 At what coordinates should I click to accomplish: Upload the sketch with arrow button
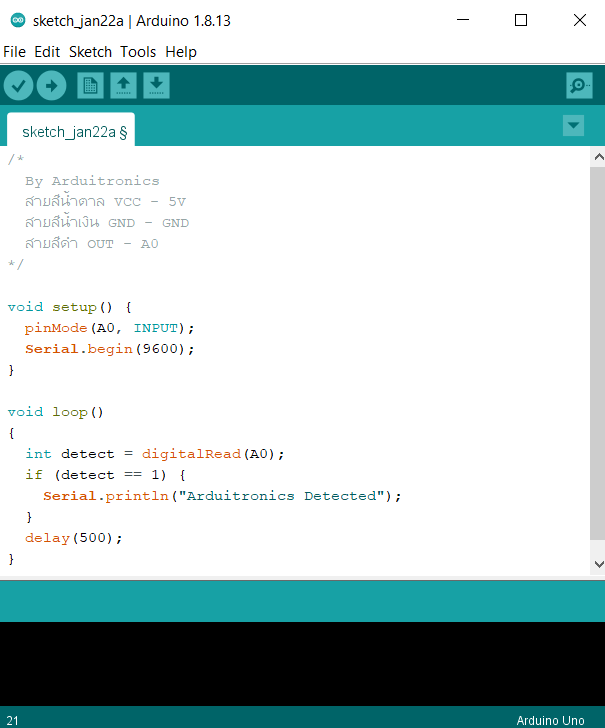[x=52, y=85]
